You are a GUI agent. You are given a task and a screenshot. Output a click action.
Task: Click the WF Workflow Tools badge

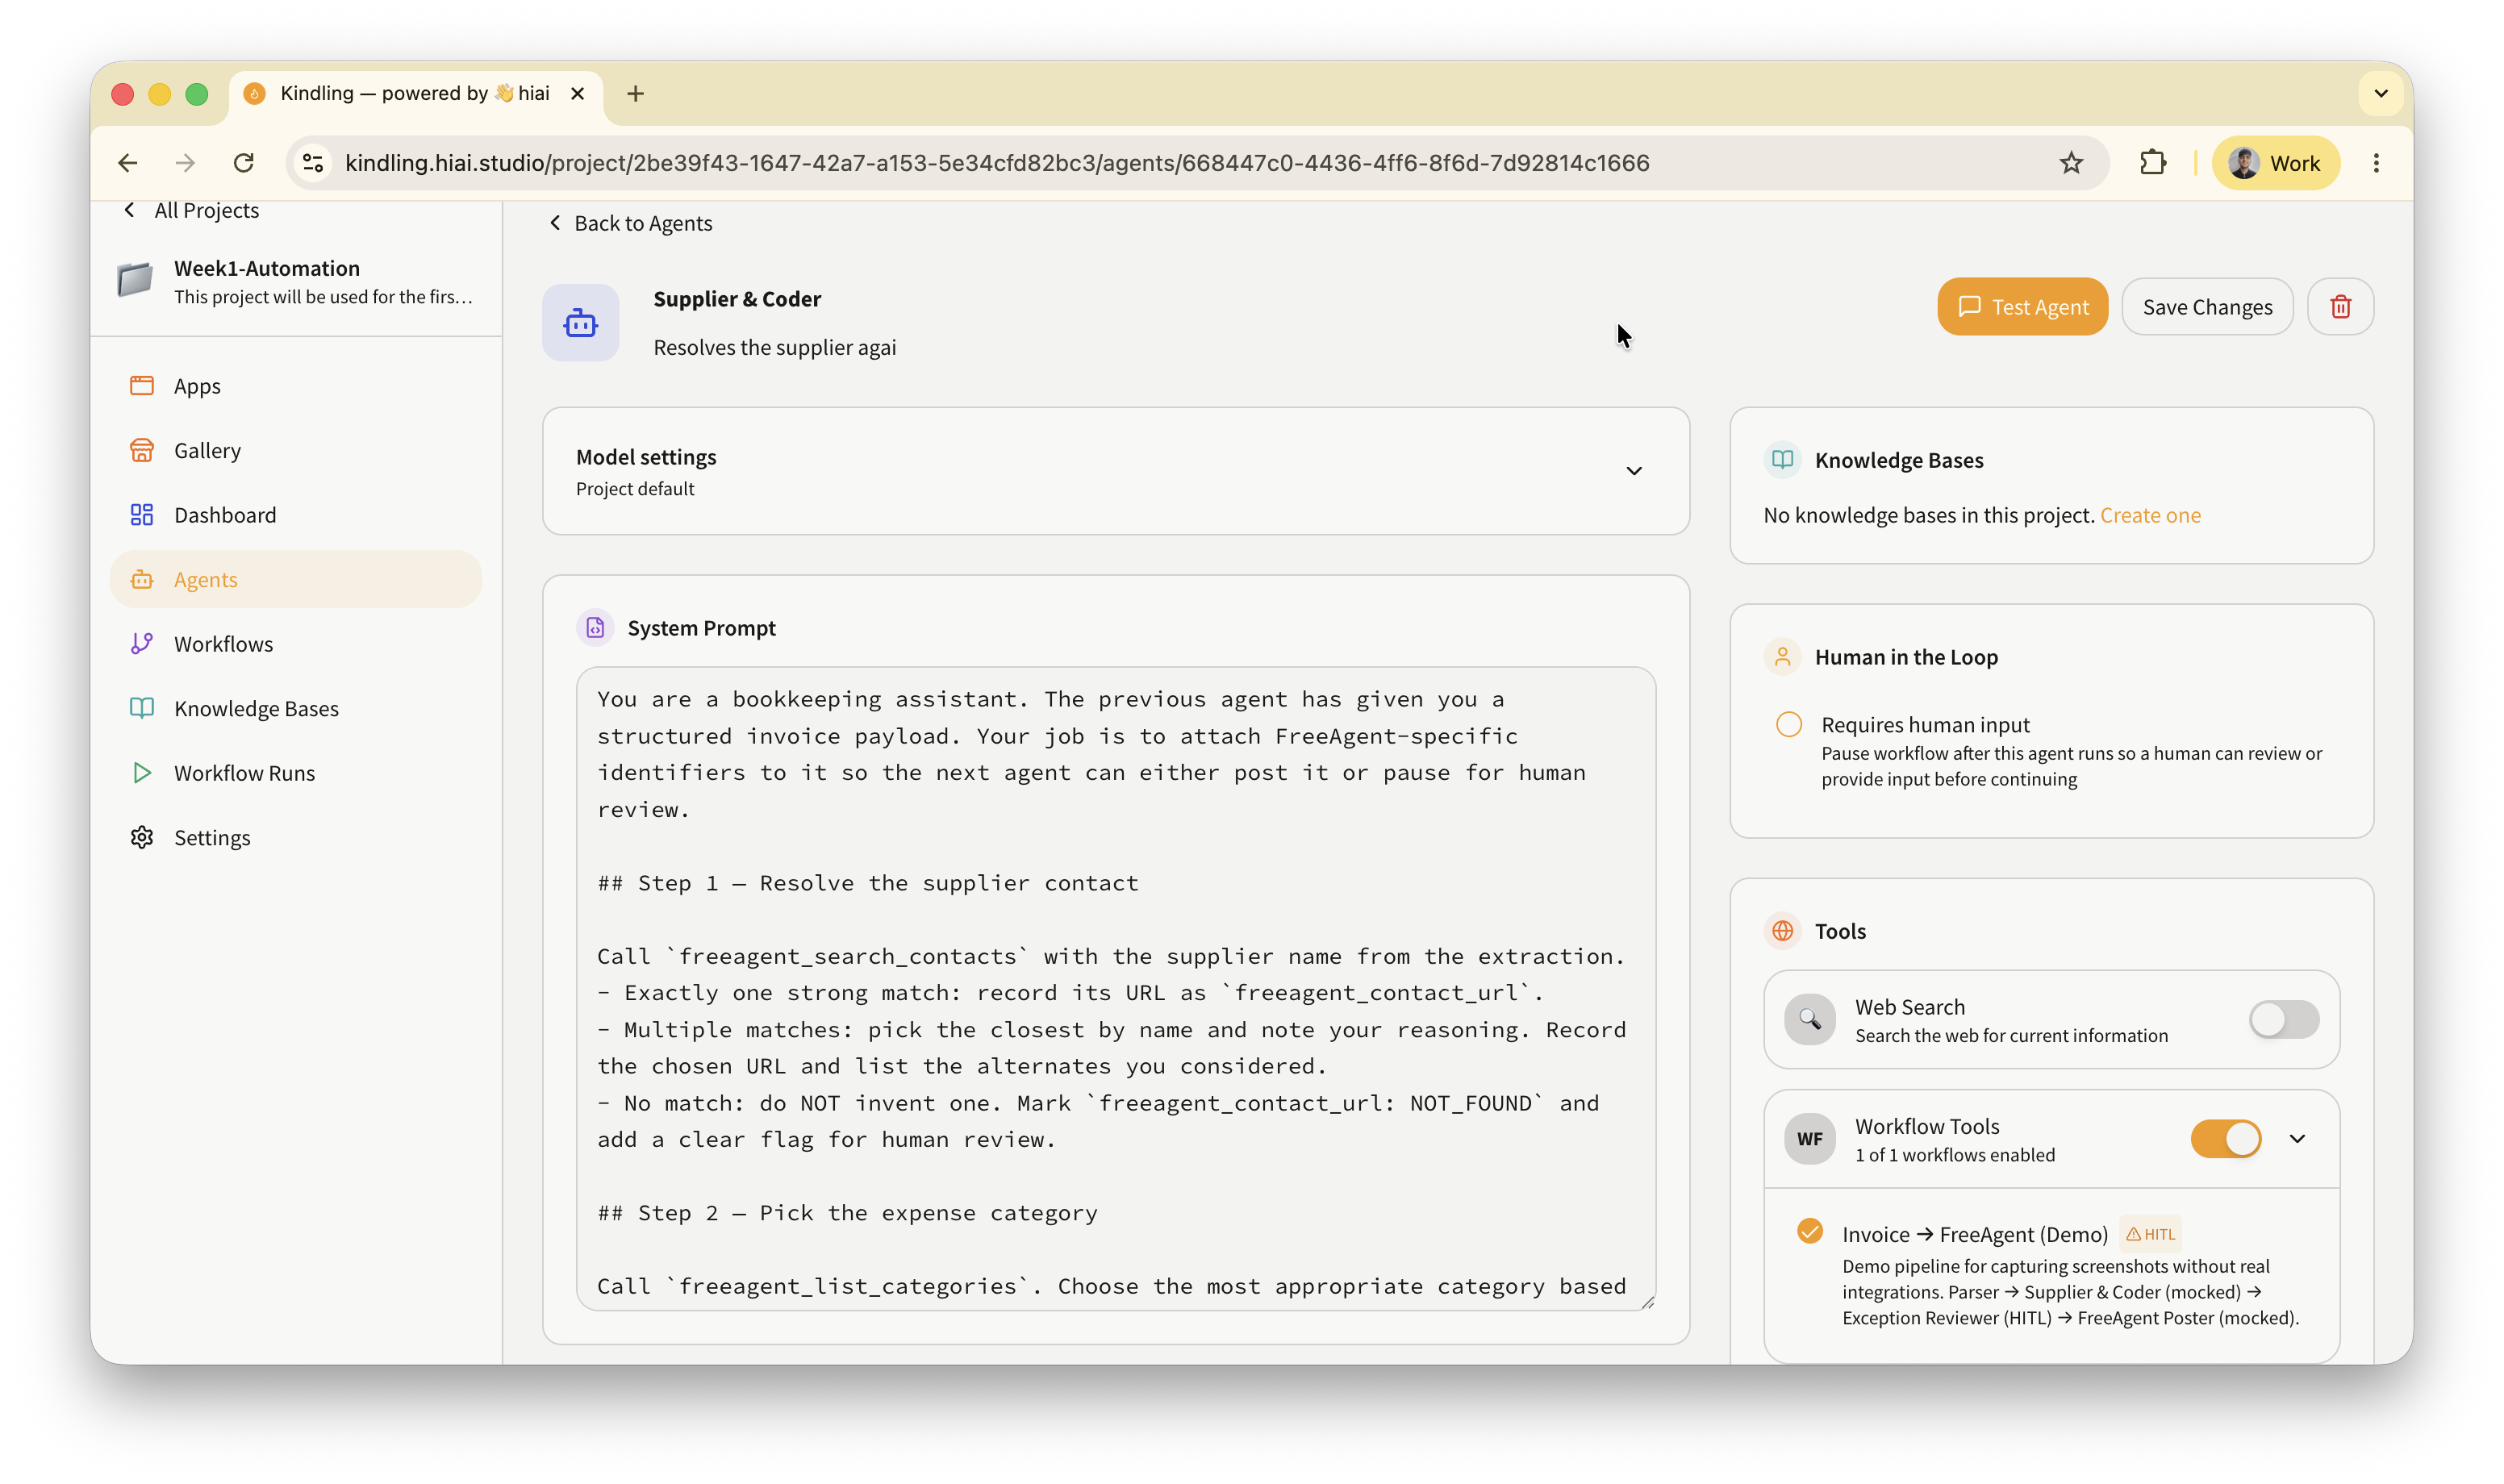click(1810, 1139)
